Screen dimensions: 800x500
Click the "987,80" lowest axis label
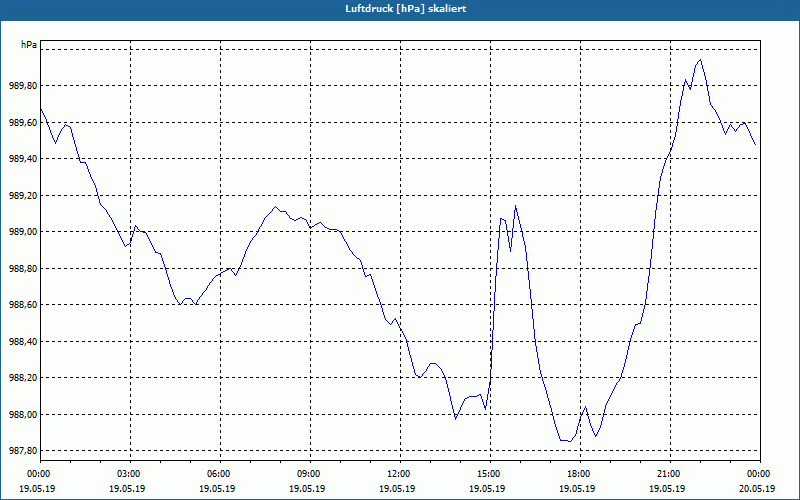[23, 451]
